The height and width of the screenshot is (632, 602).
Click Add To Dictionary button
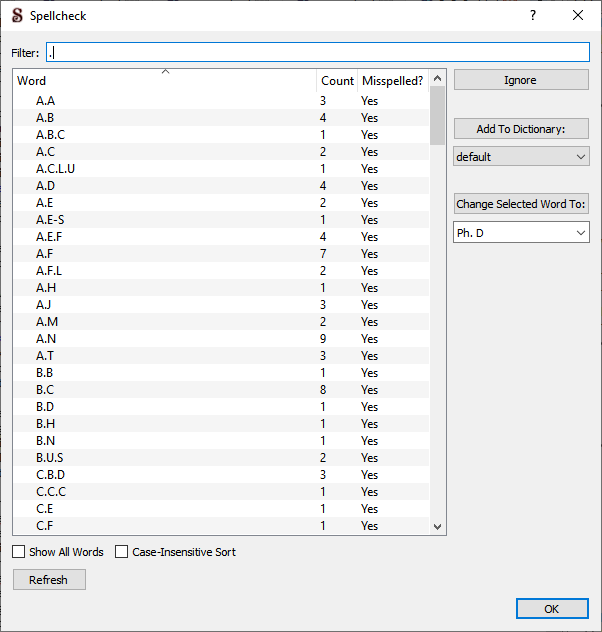click(521, 129)
